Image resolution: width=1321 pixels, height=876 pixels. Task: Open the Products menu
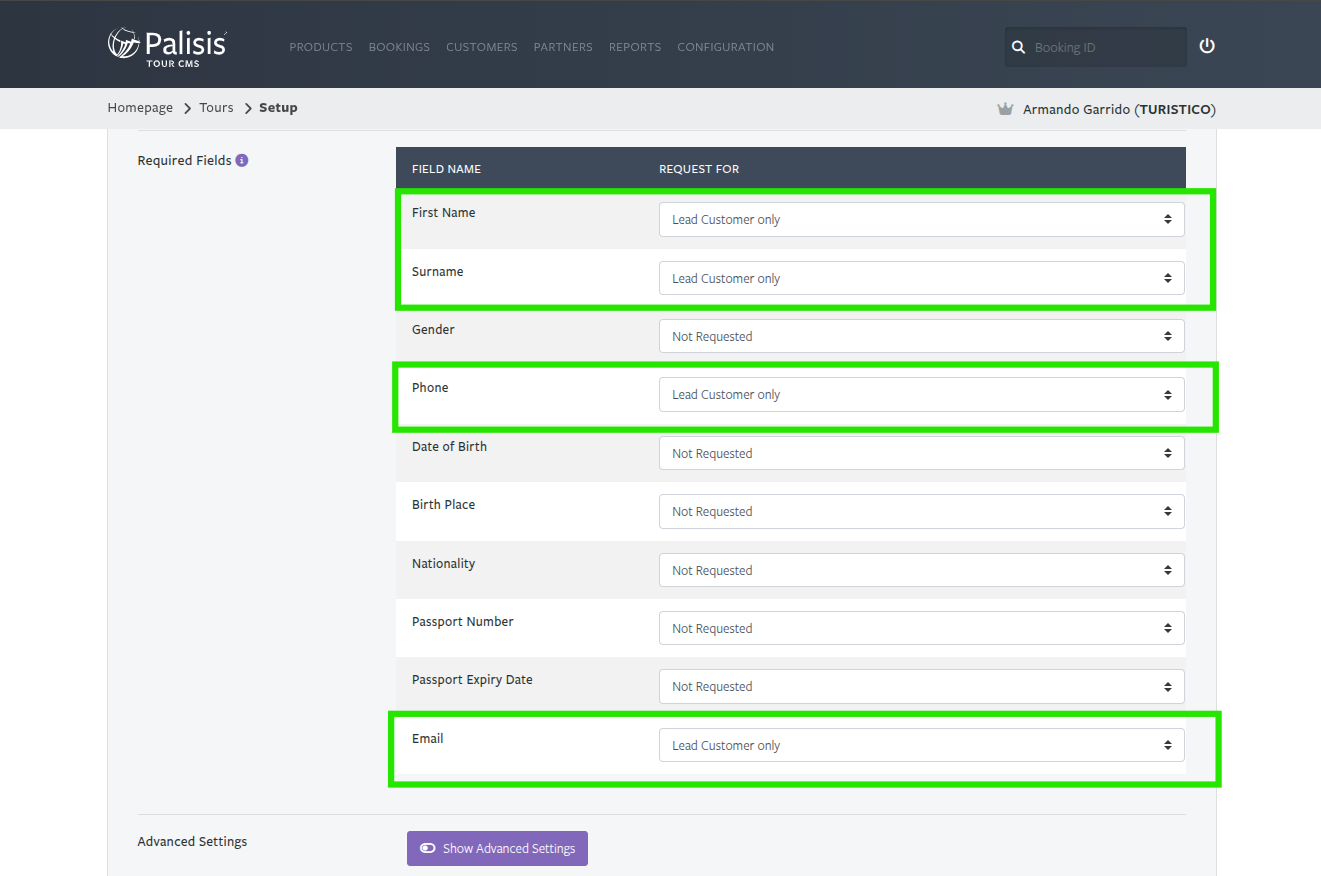tap(321, 47)
